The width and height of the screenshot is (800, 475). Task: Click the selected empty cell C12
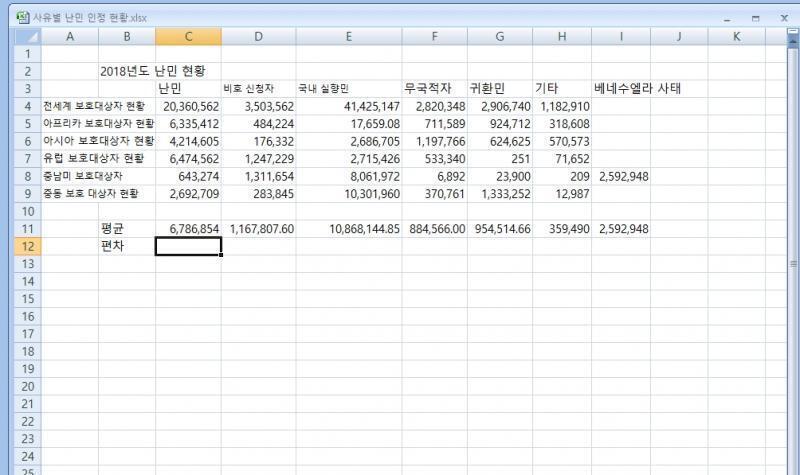click(188, 246)
